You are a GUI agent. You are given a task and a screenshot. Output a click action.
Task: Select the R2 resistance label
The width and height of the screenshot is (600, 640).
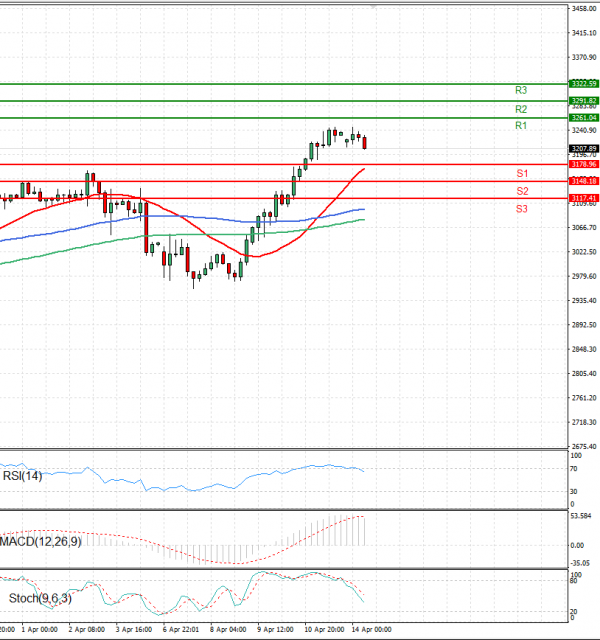coord(521,109)
